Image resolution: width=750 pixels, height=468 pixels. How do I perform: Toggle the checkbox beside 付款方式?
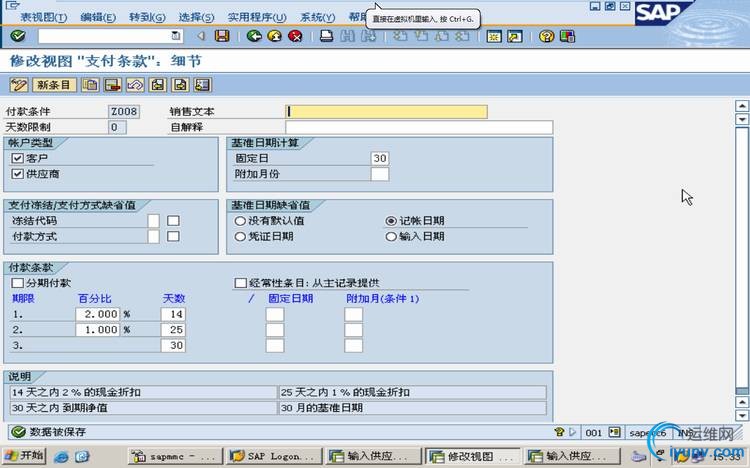(173, 236)
